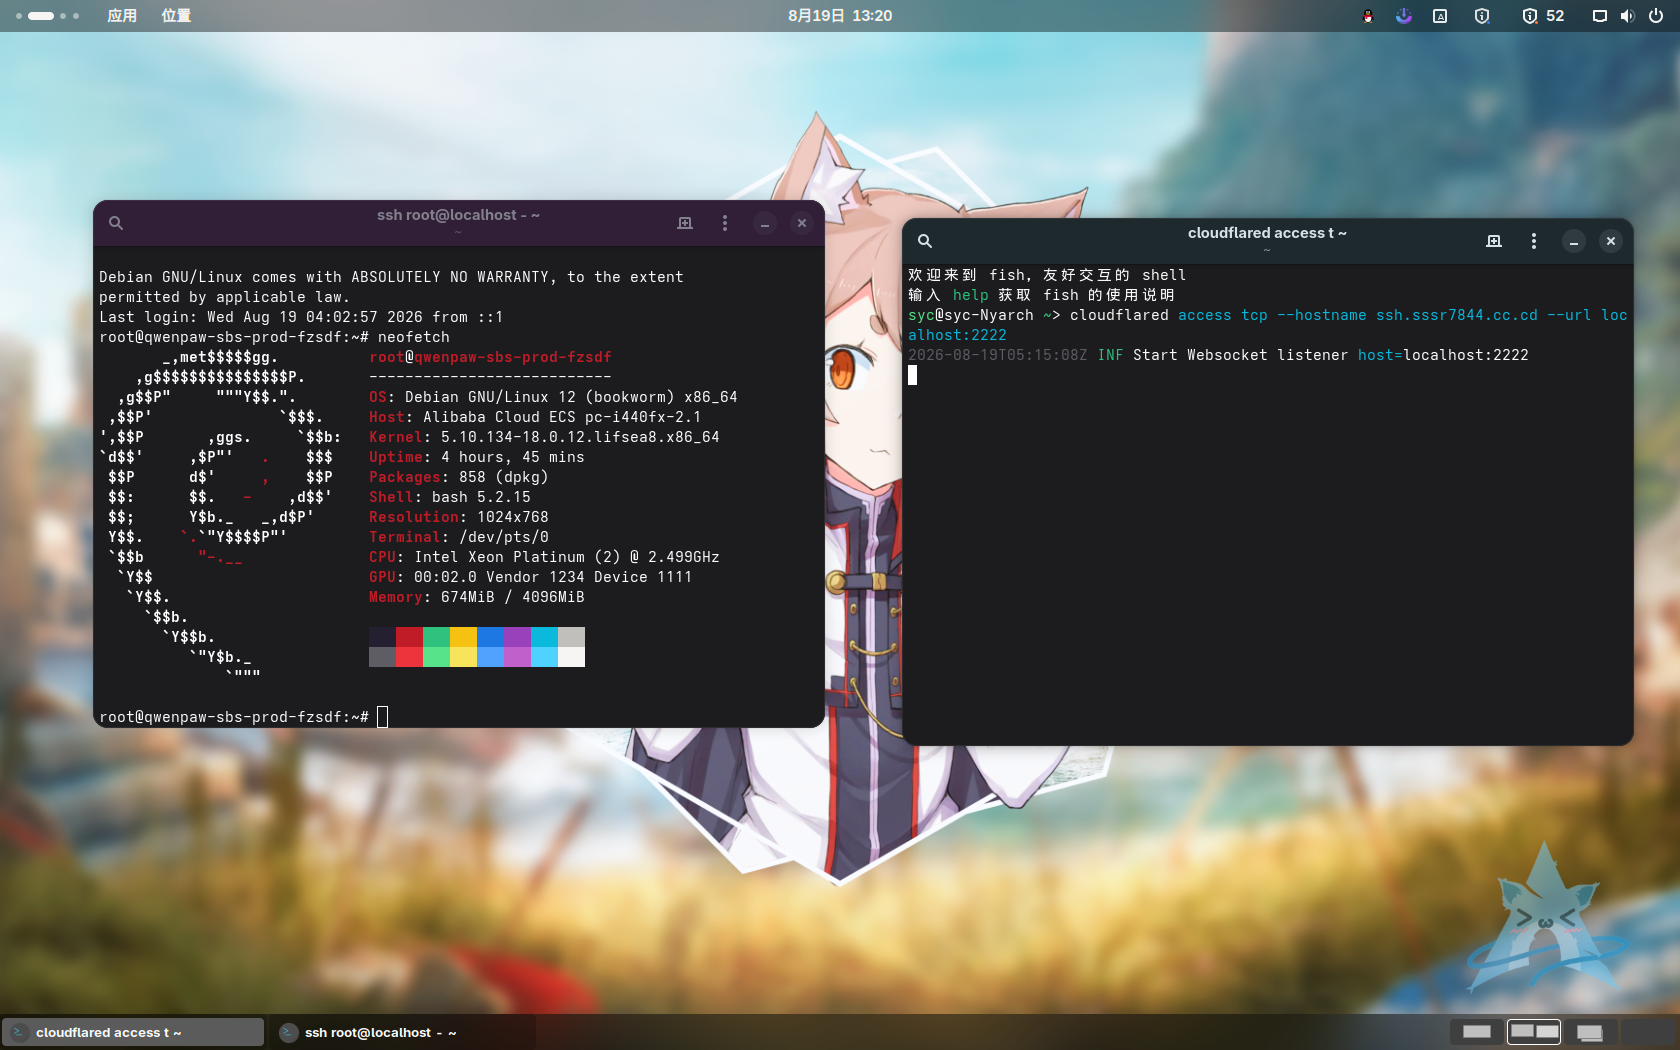Open search in the ssh root@localhost terminal

pyautogui.click(x=116, y=223)
